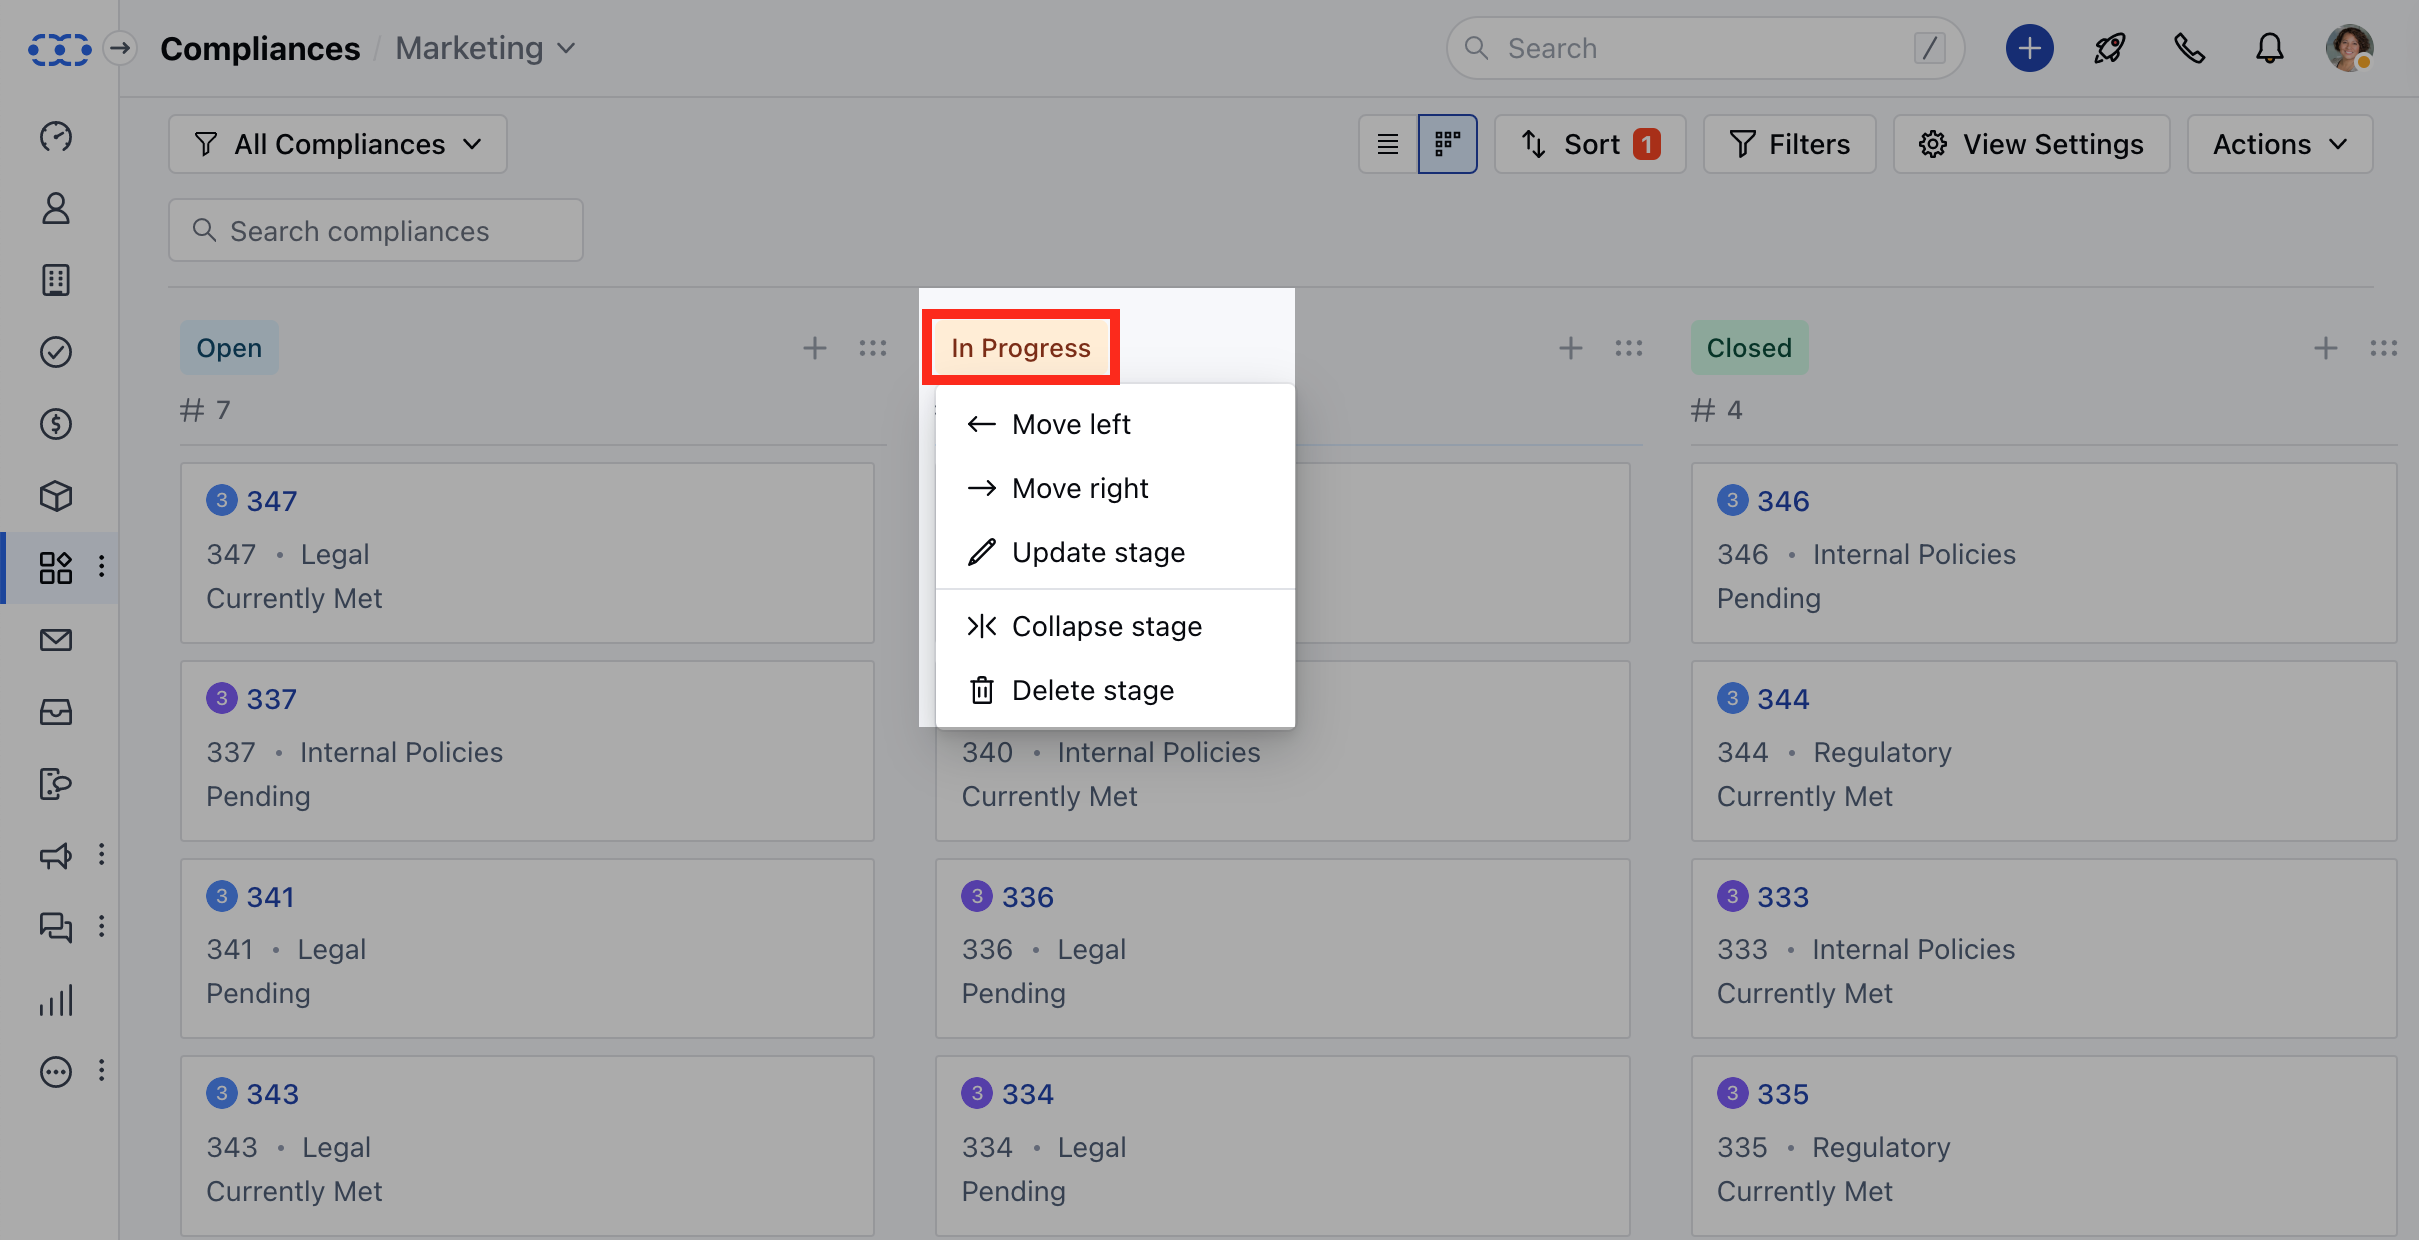2419x1240 pixels.
Task: Open options dots beside more circle icon
Action: pyautogui.click(x=101, y=1071)
